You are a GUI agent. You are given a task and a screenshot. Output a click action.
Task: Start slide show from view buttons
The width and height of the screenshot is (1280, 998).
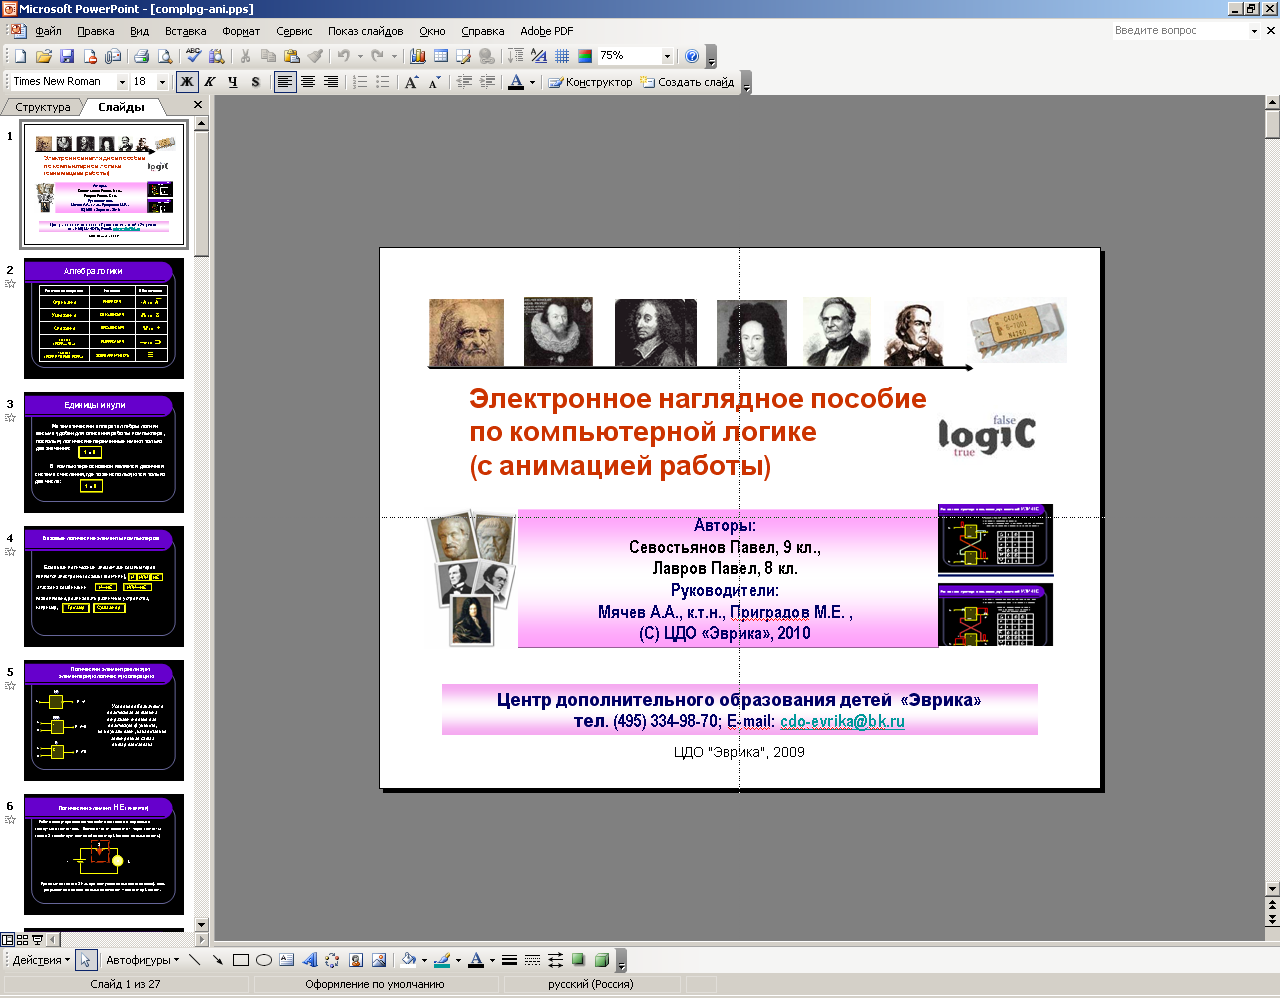point(38,940)
